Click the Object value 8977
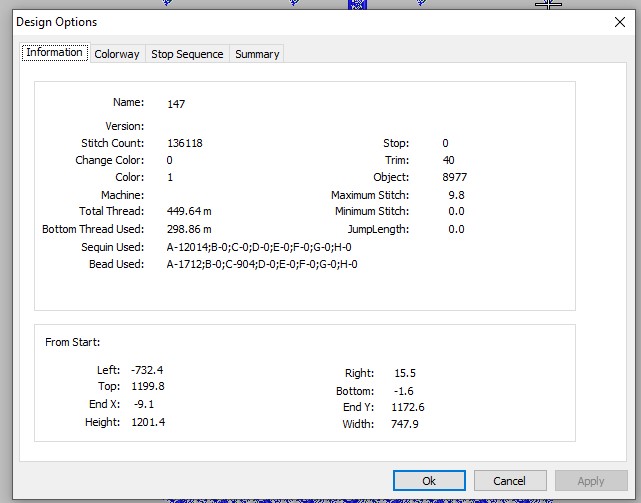Screen dimensions: 641x503 pos(454,177)
